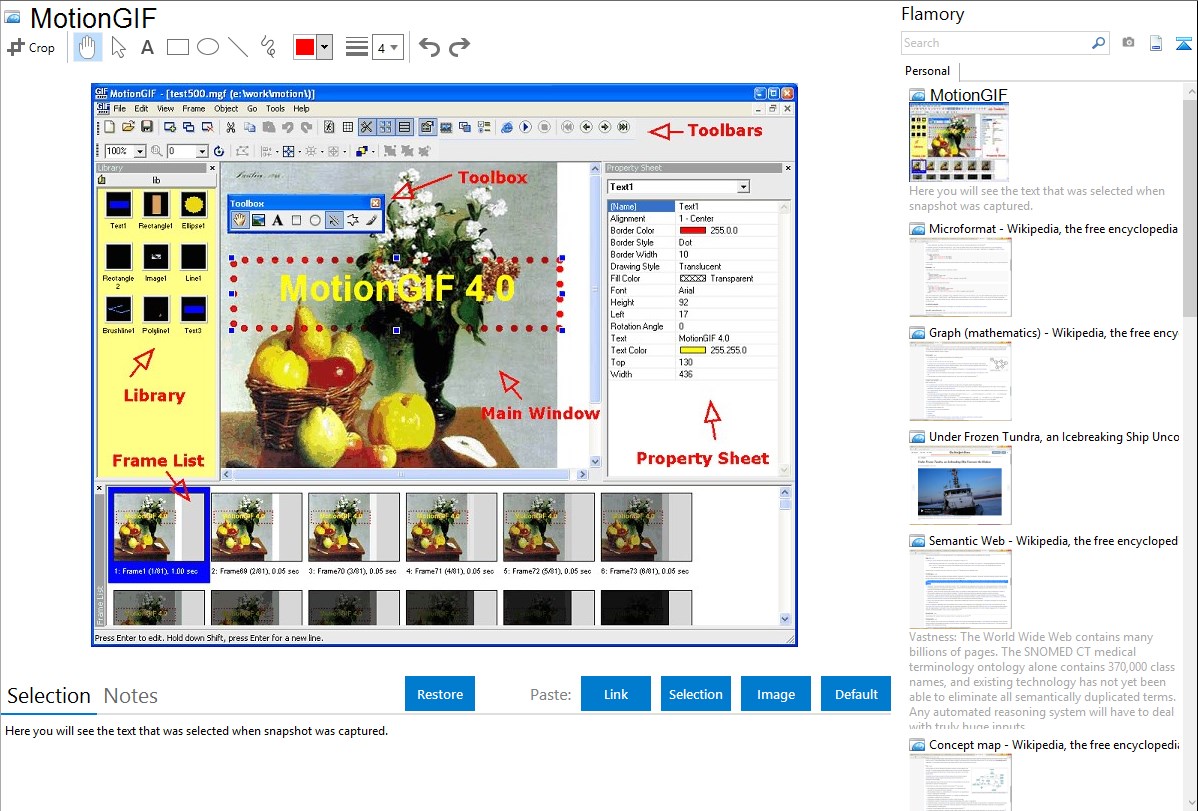
Task: Click the rotate refresh icon beside angle box
Action: (219, 151)
